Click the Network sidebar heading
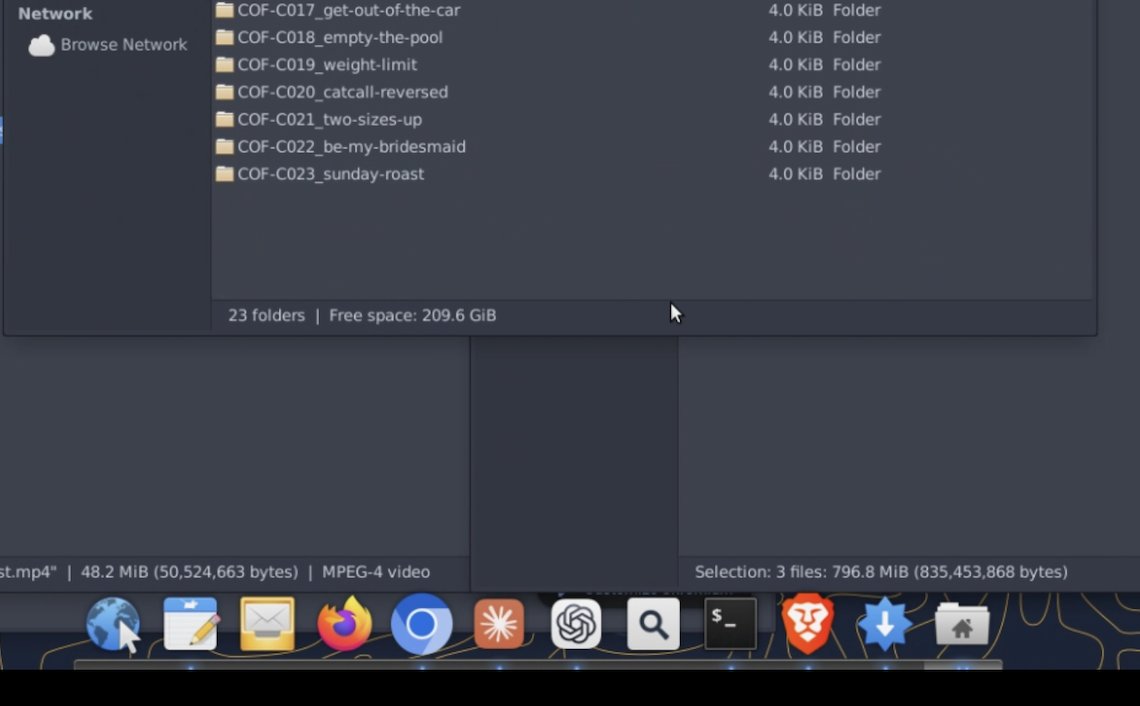1140x706 pixels. [x=55, y=14]
